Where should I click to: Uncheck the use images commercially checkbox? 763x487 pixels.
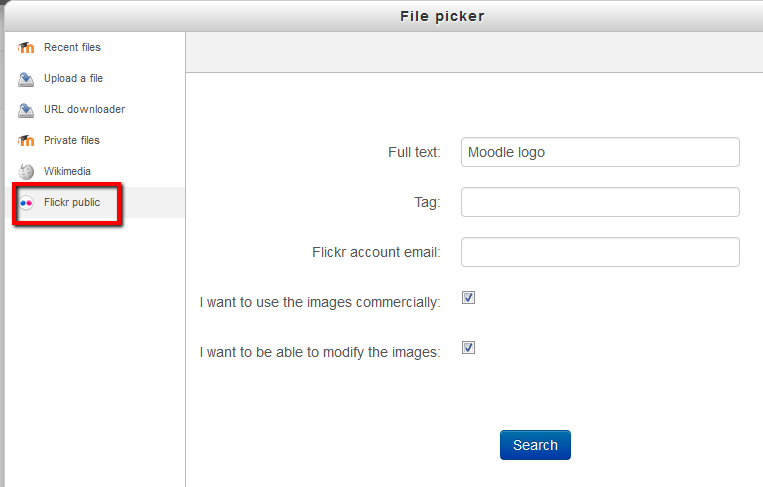(468, 297)
